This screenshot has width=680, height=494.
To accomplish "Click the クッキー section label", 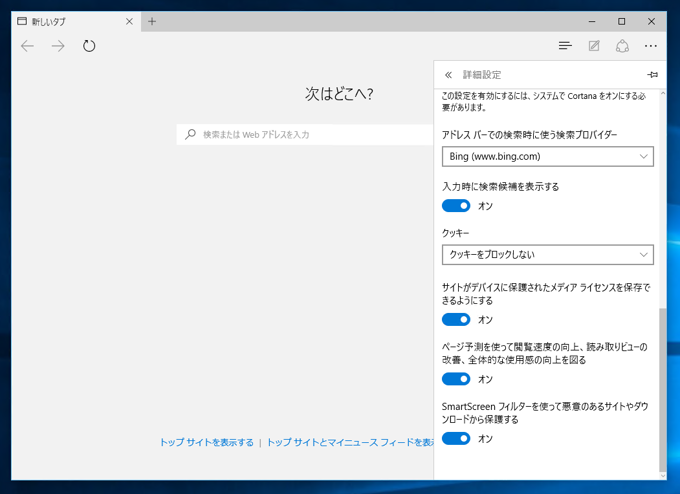I will click(455, 233).
